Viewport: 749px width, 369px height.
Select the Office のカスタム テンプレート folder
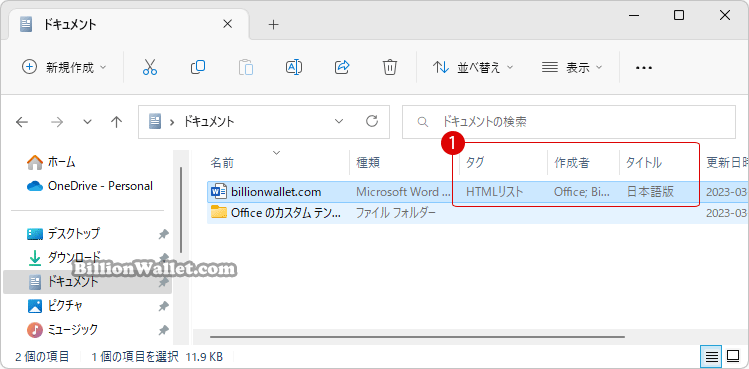tap(286, 212)
